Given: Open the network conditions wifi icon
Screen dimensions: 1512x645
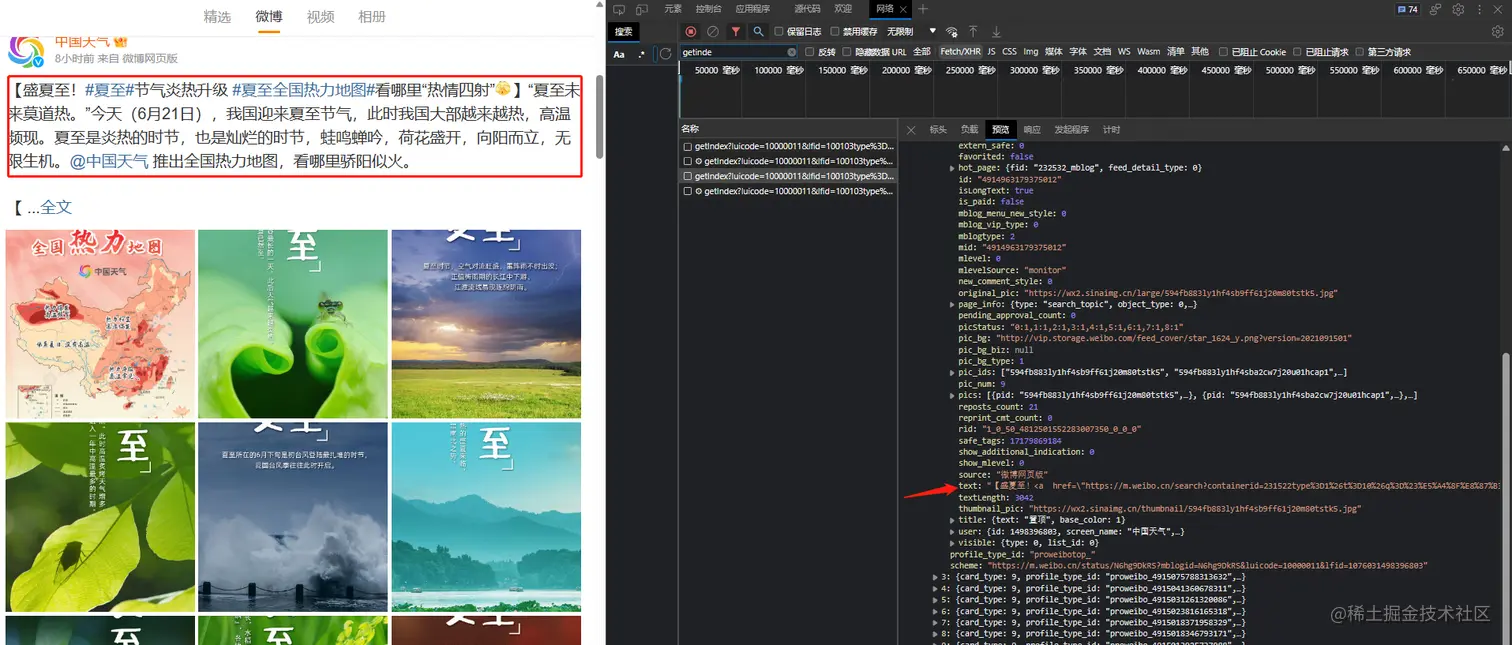Looking at the screenshot, I should (952, 32).
